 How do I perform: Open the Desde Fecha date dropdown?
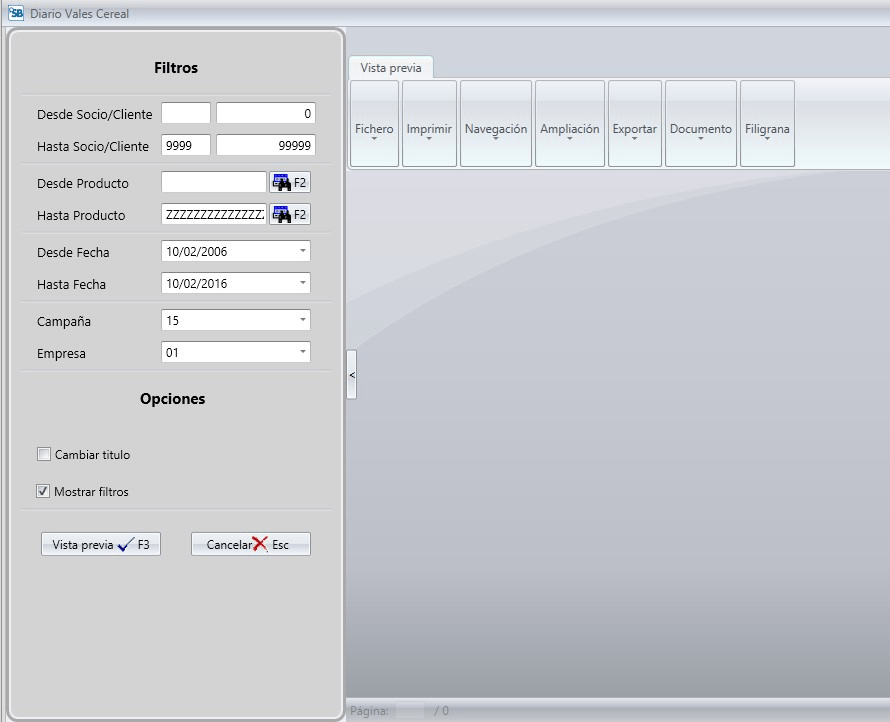click(x=303, y=251)
